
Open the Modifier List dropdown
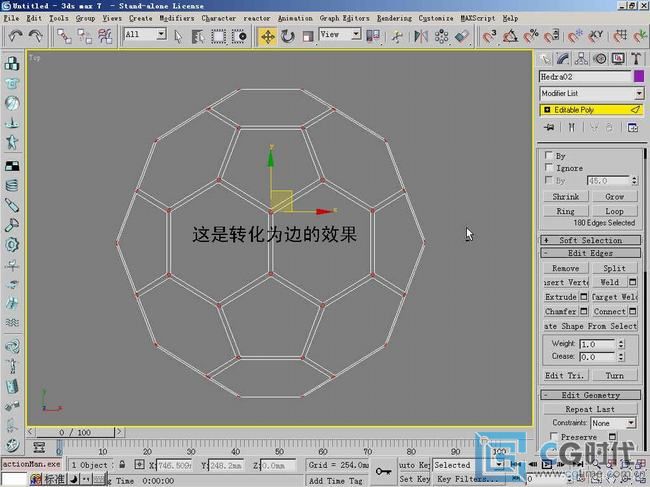[592, 93]
